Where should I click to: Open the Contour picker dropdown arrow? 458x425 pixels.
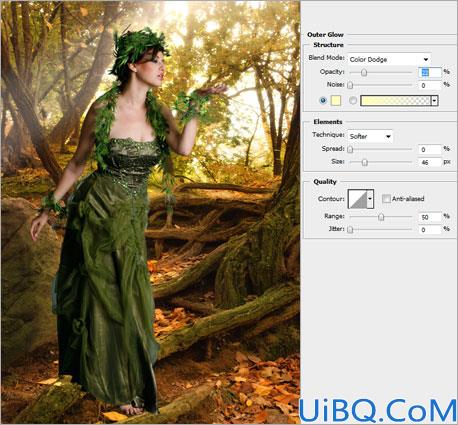[x=370, y=199]
